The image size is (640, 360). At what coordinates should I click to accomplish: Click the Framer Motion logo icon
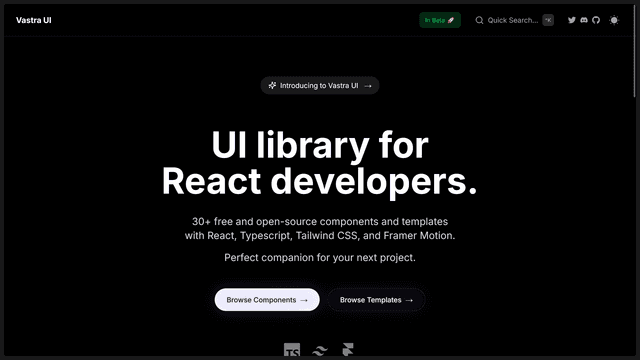(x=348, y=350)
